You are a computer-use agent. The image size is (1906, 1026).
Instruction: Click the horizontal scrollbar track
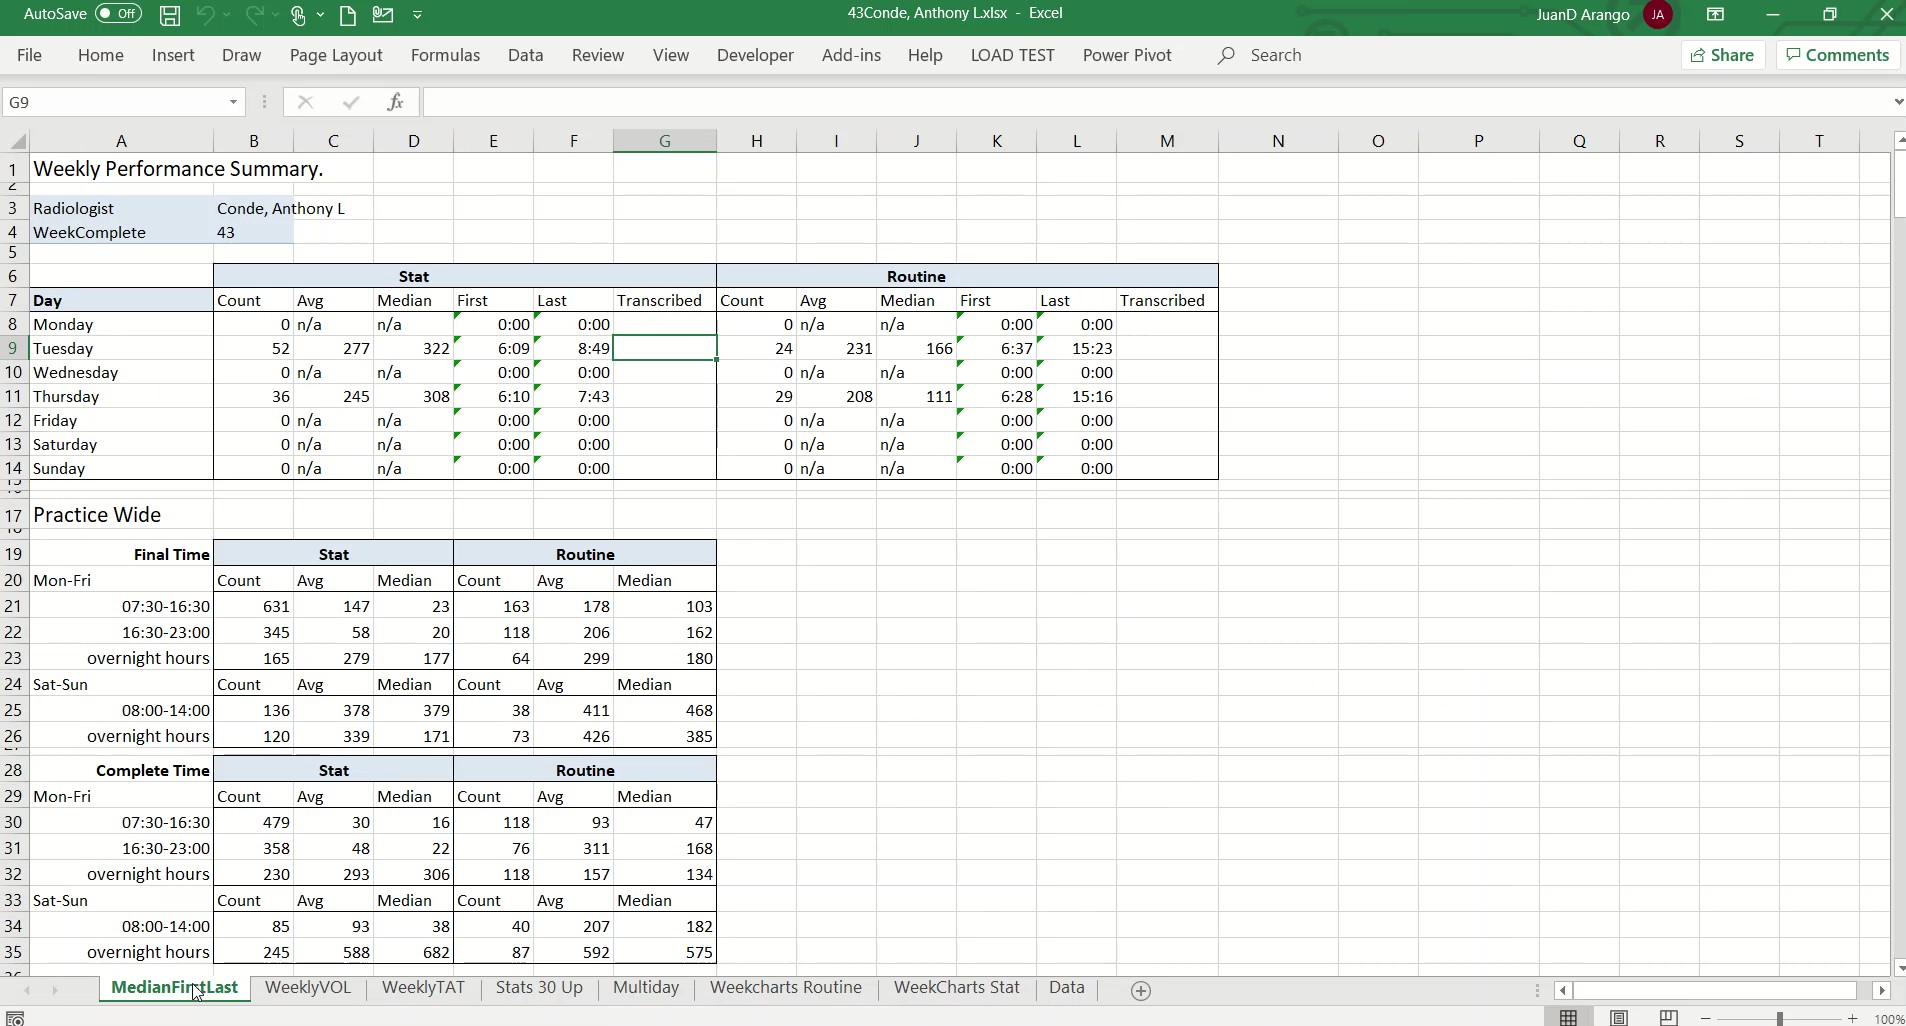click(1715, 990)
